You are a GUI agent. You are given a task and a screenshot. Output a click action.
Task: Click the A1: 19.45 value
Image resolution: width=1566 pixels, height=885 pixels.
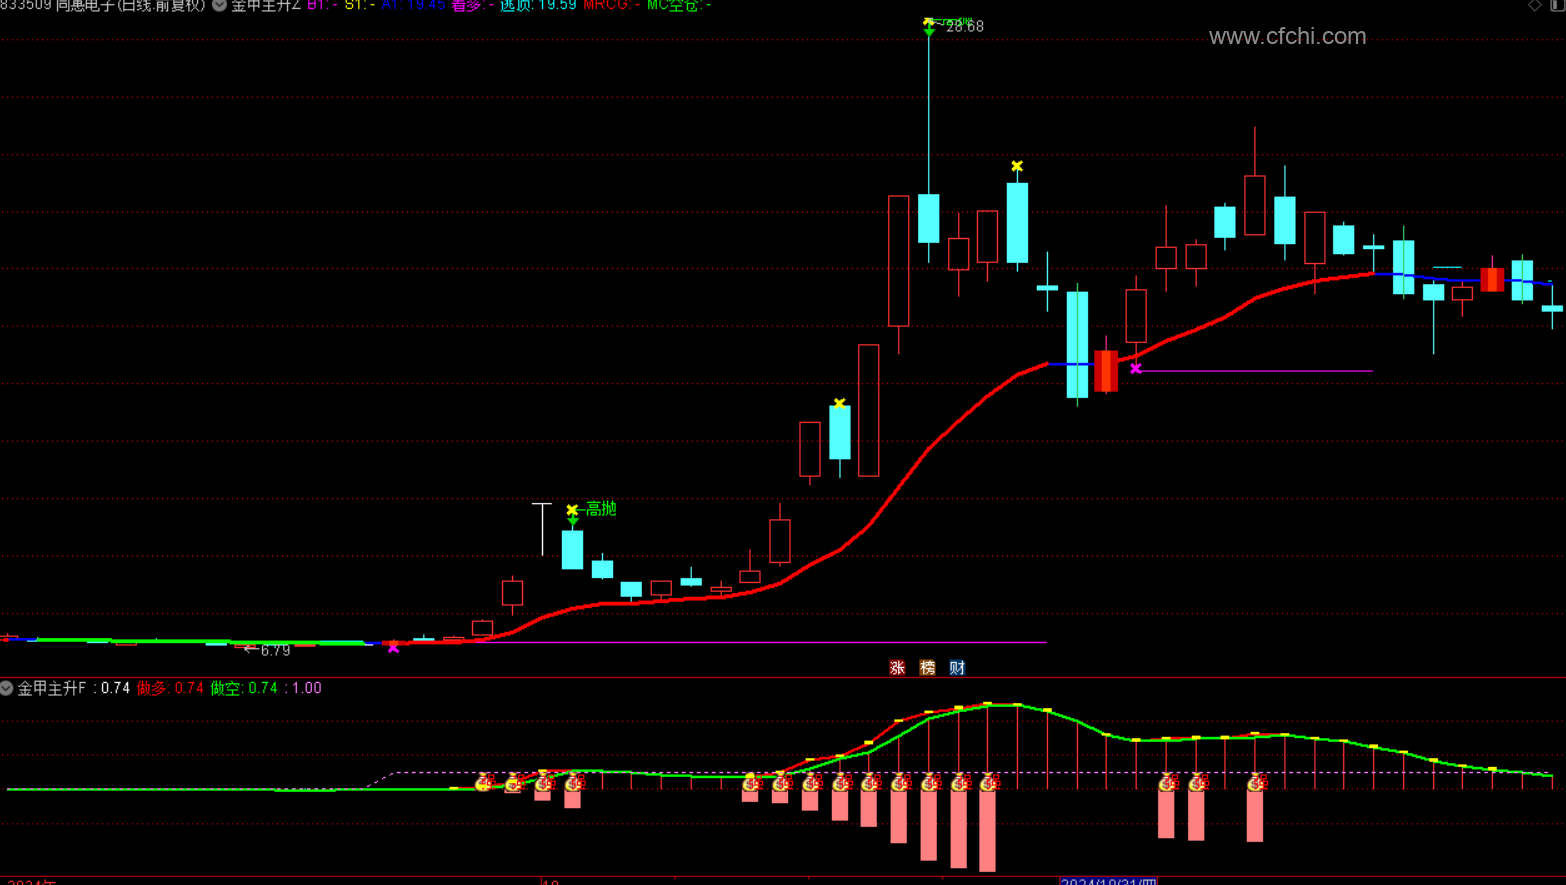[413, 5]
